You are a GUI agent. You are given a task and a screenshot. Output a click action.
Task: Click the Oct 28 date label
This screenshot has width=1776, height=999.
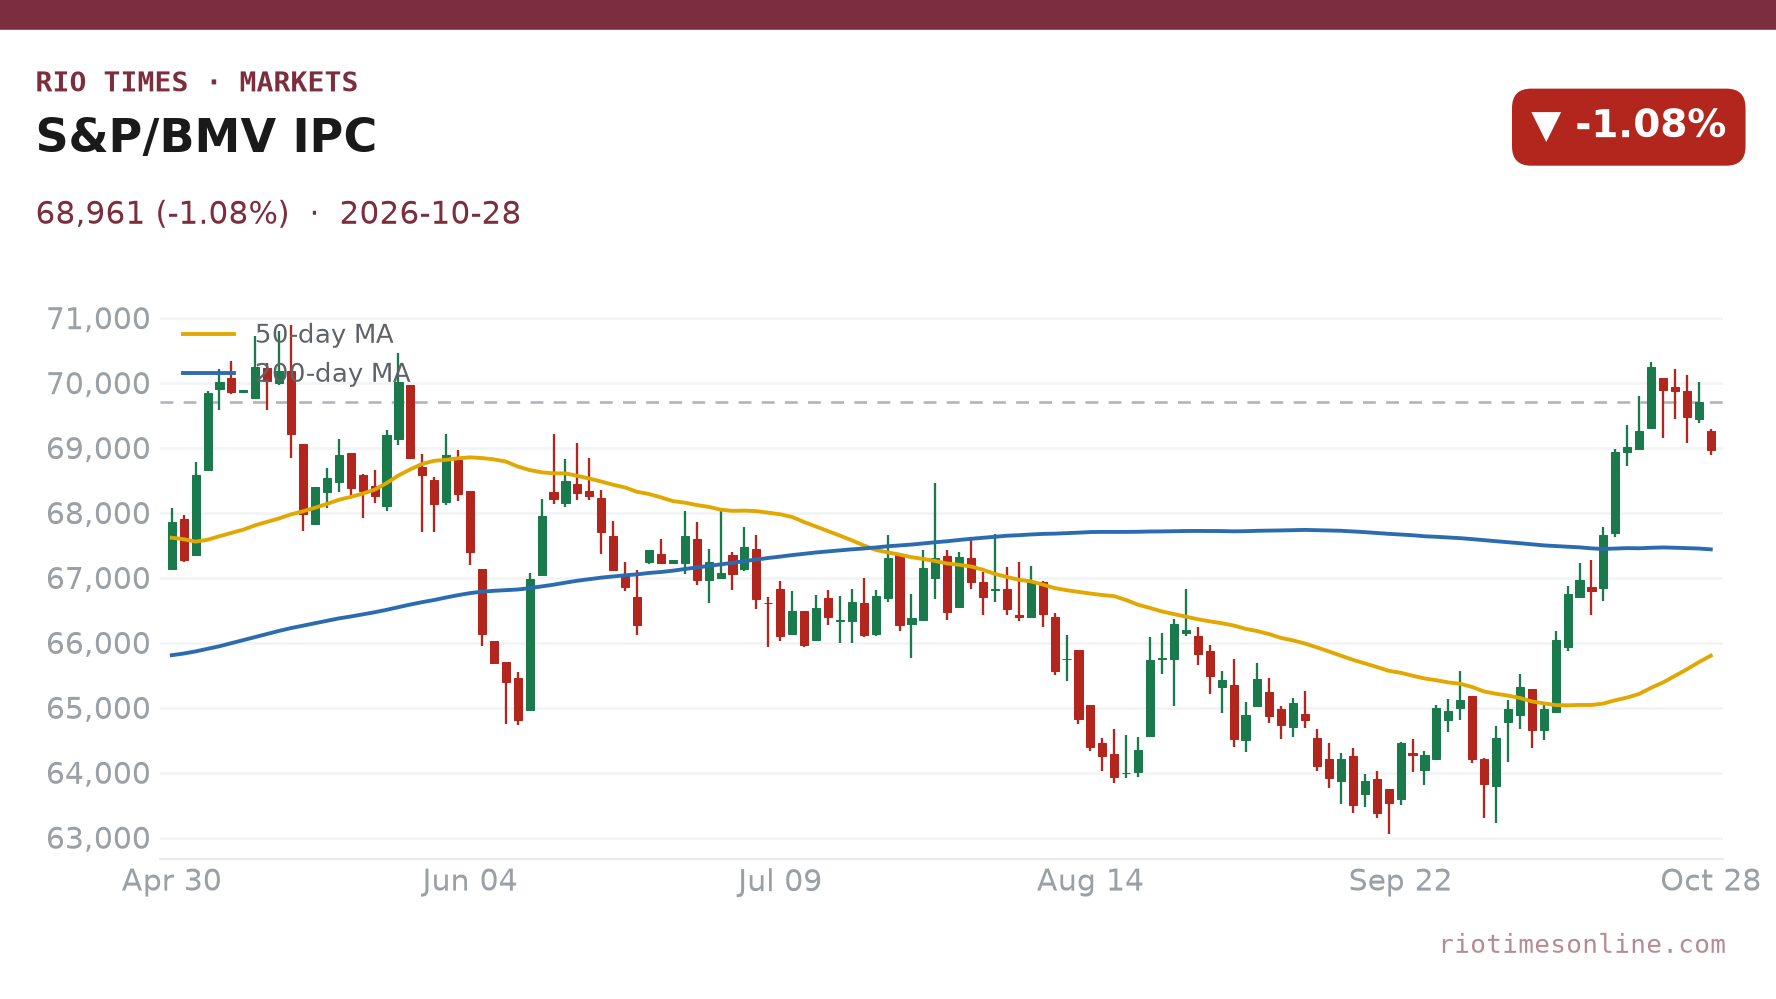(x=1710, y=881)
